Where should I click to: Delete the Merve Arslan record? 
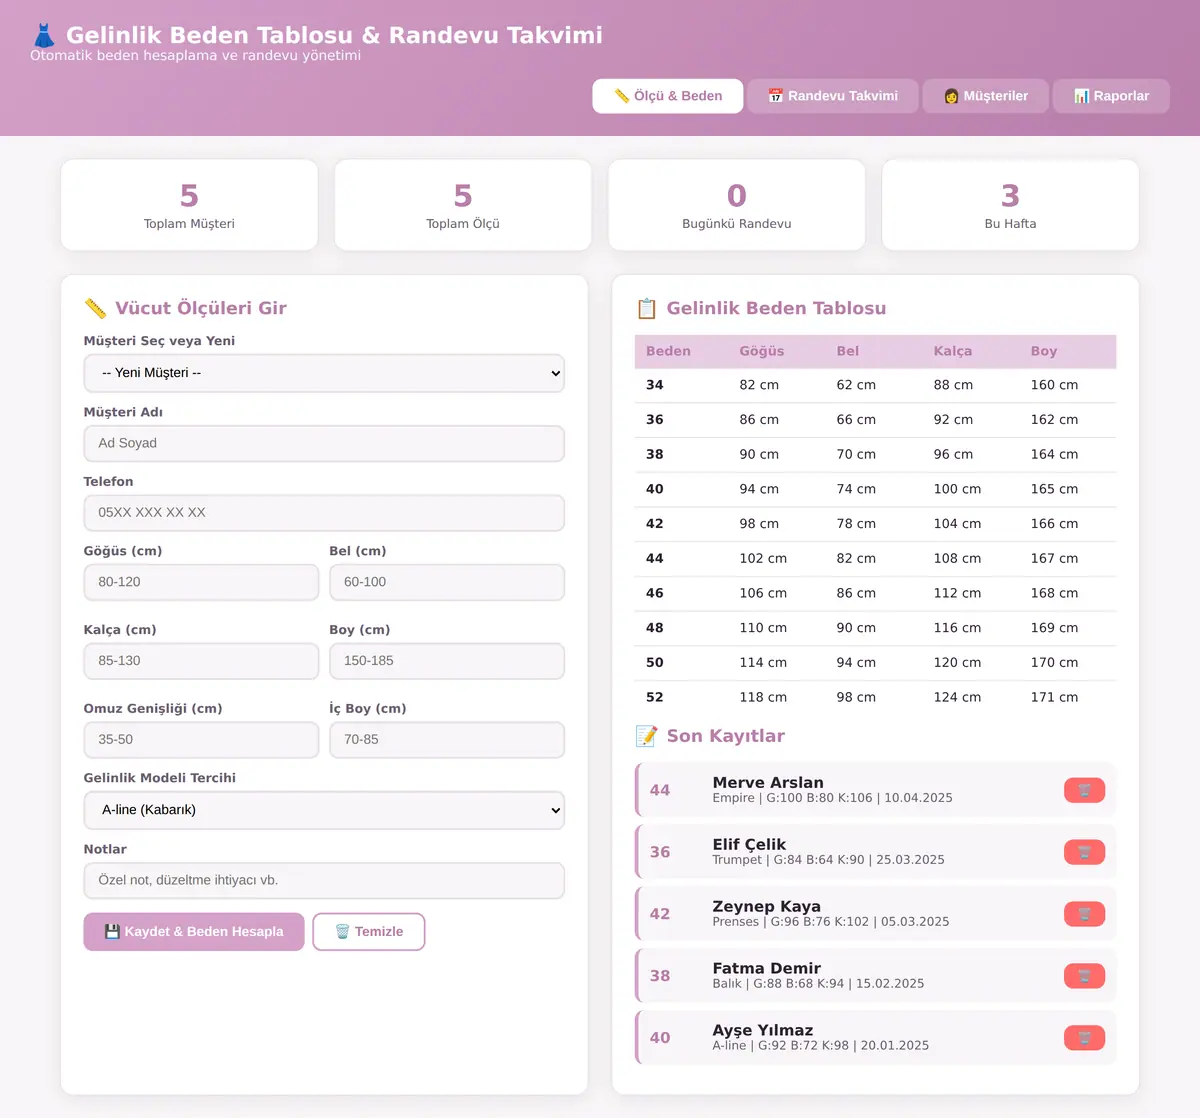1084,790
